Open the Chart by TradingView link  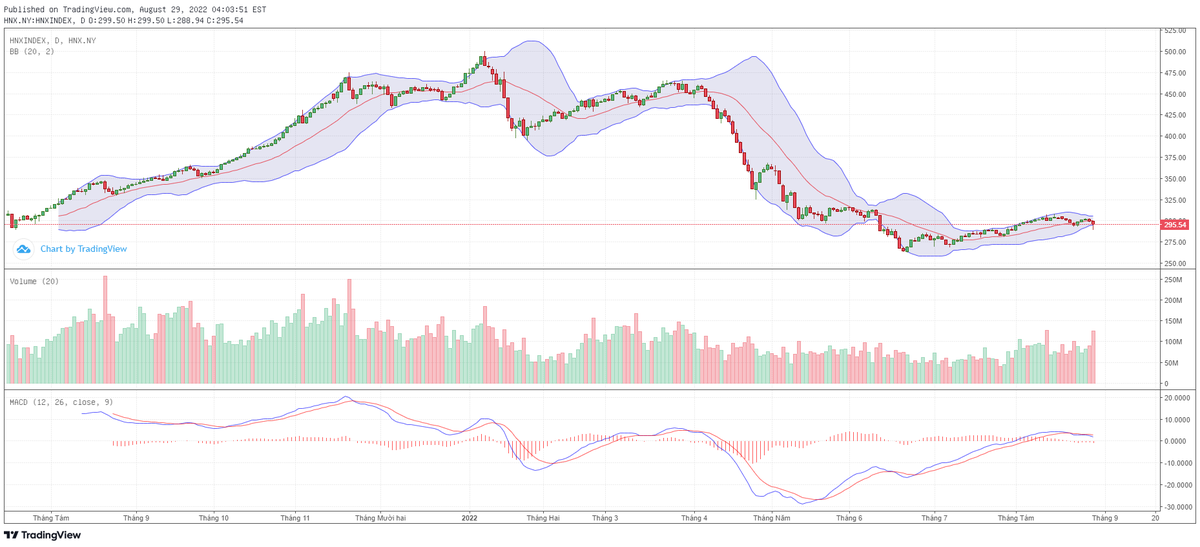coord(83,249)
